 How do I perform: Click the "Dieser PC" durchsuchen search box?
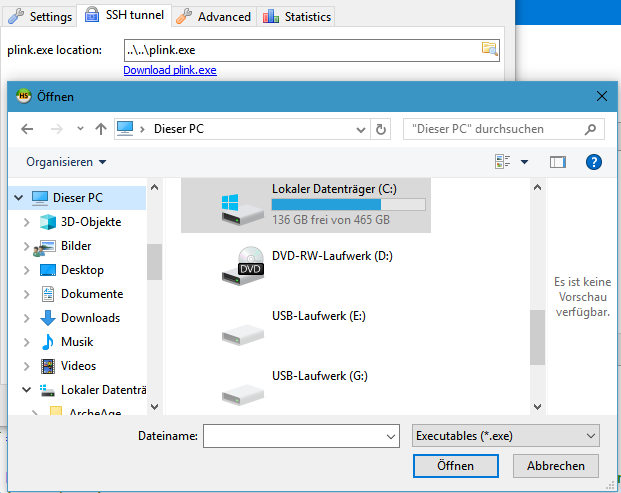[504, 129]
